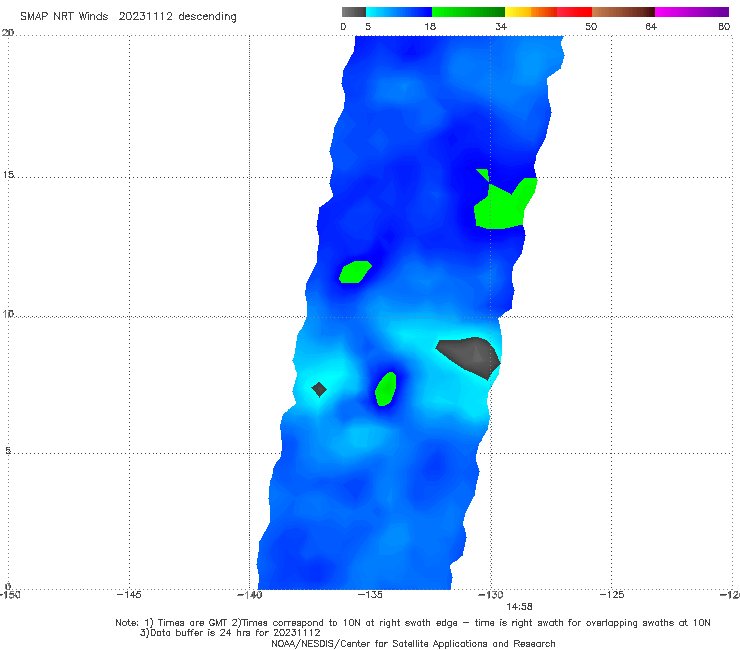740x650 pixels.
Task: Click the colorbar label 34
Action: coord(501,27)
